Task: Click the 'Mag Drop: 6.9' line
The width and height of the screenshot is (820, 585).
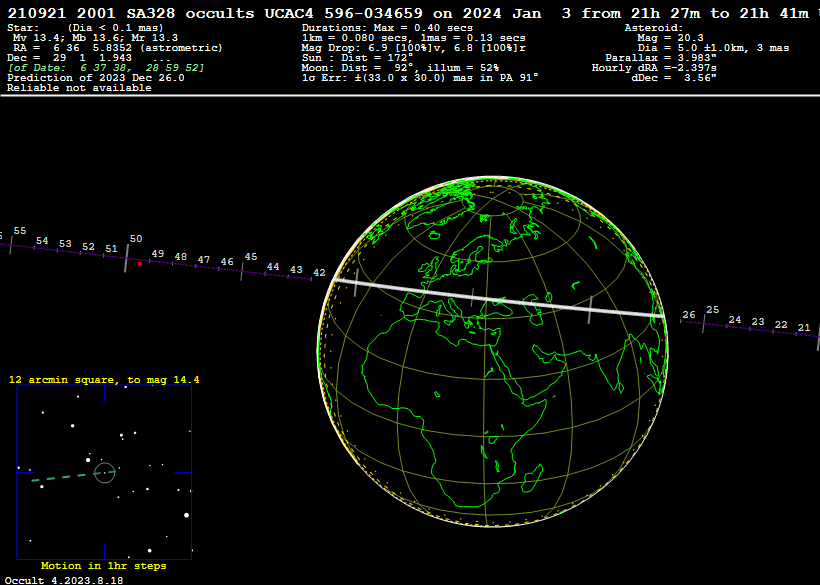Action: click(x=414, y=48)
